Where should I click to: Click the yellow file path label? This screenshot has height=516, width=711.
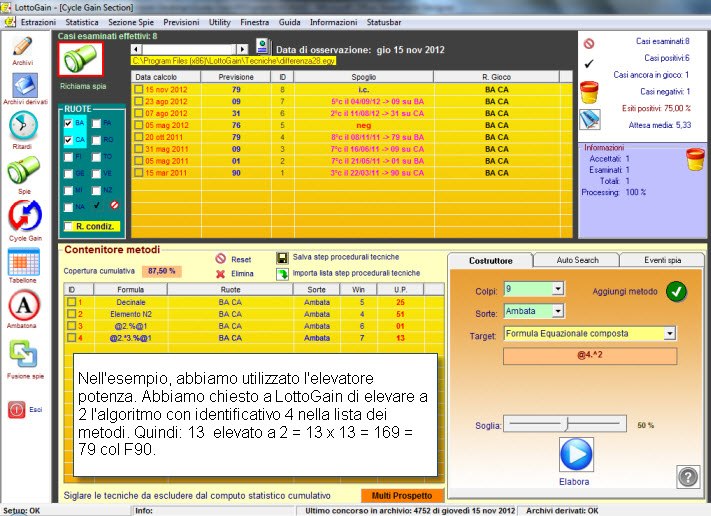click(234, 61)
